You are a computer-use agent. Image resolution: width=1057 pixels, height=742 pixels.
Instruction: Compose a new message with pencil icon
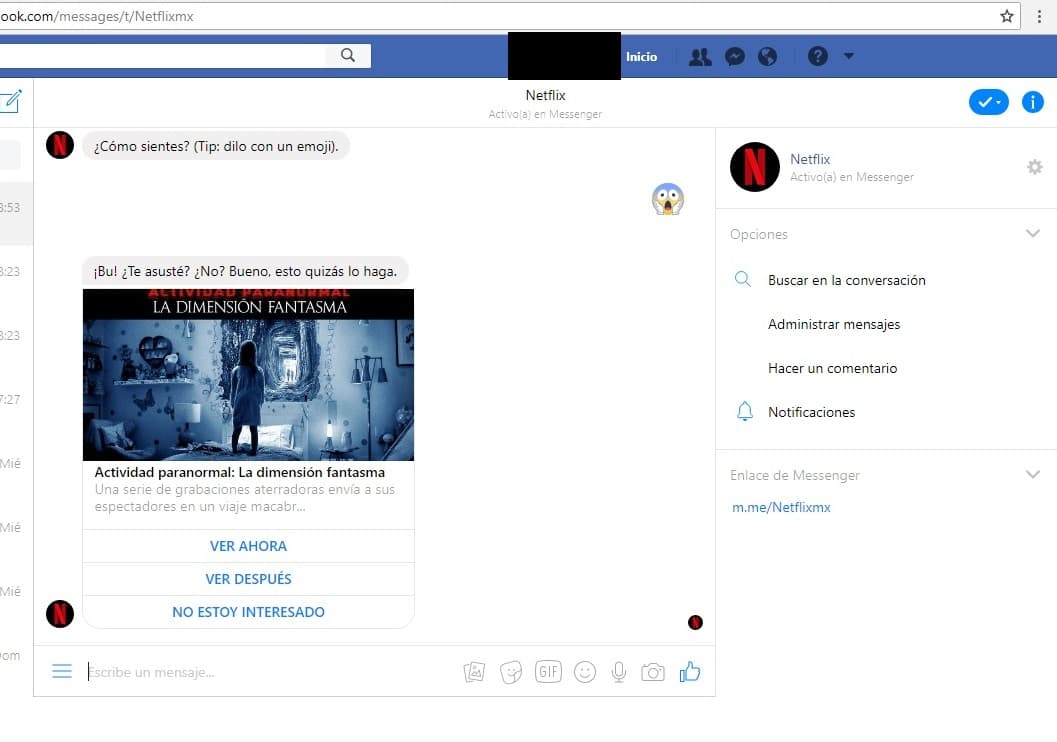(11, 101)
